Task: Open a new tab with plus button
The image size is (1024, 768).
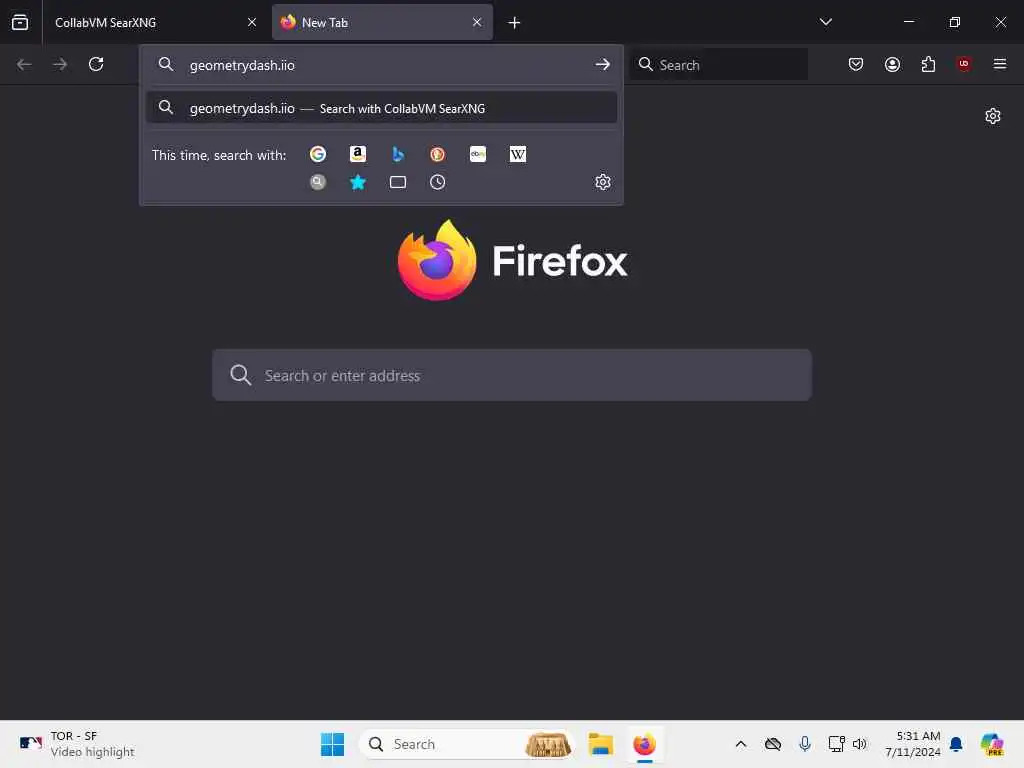Action: 515,23
